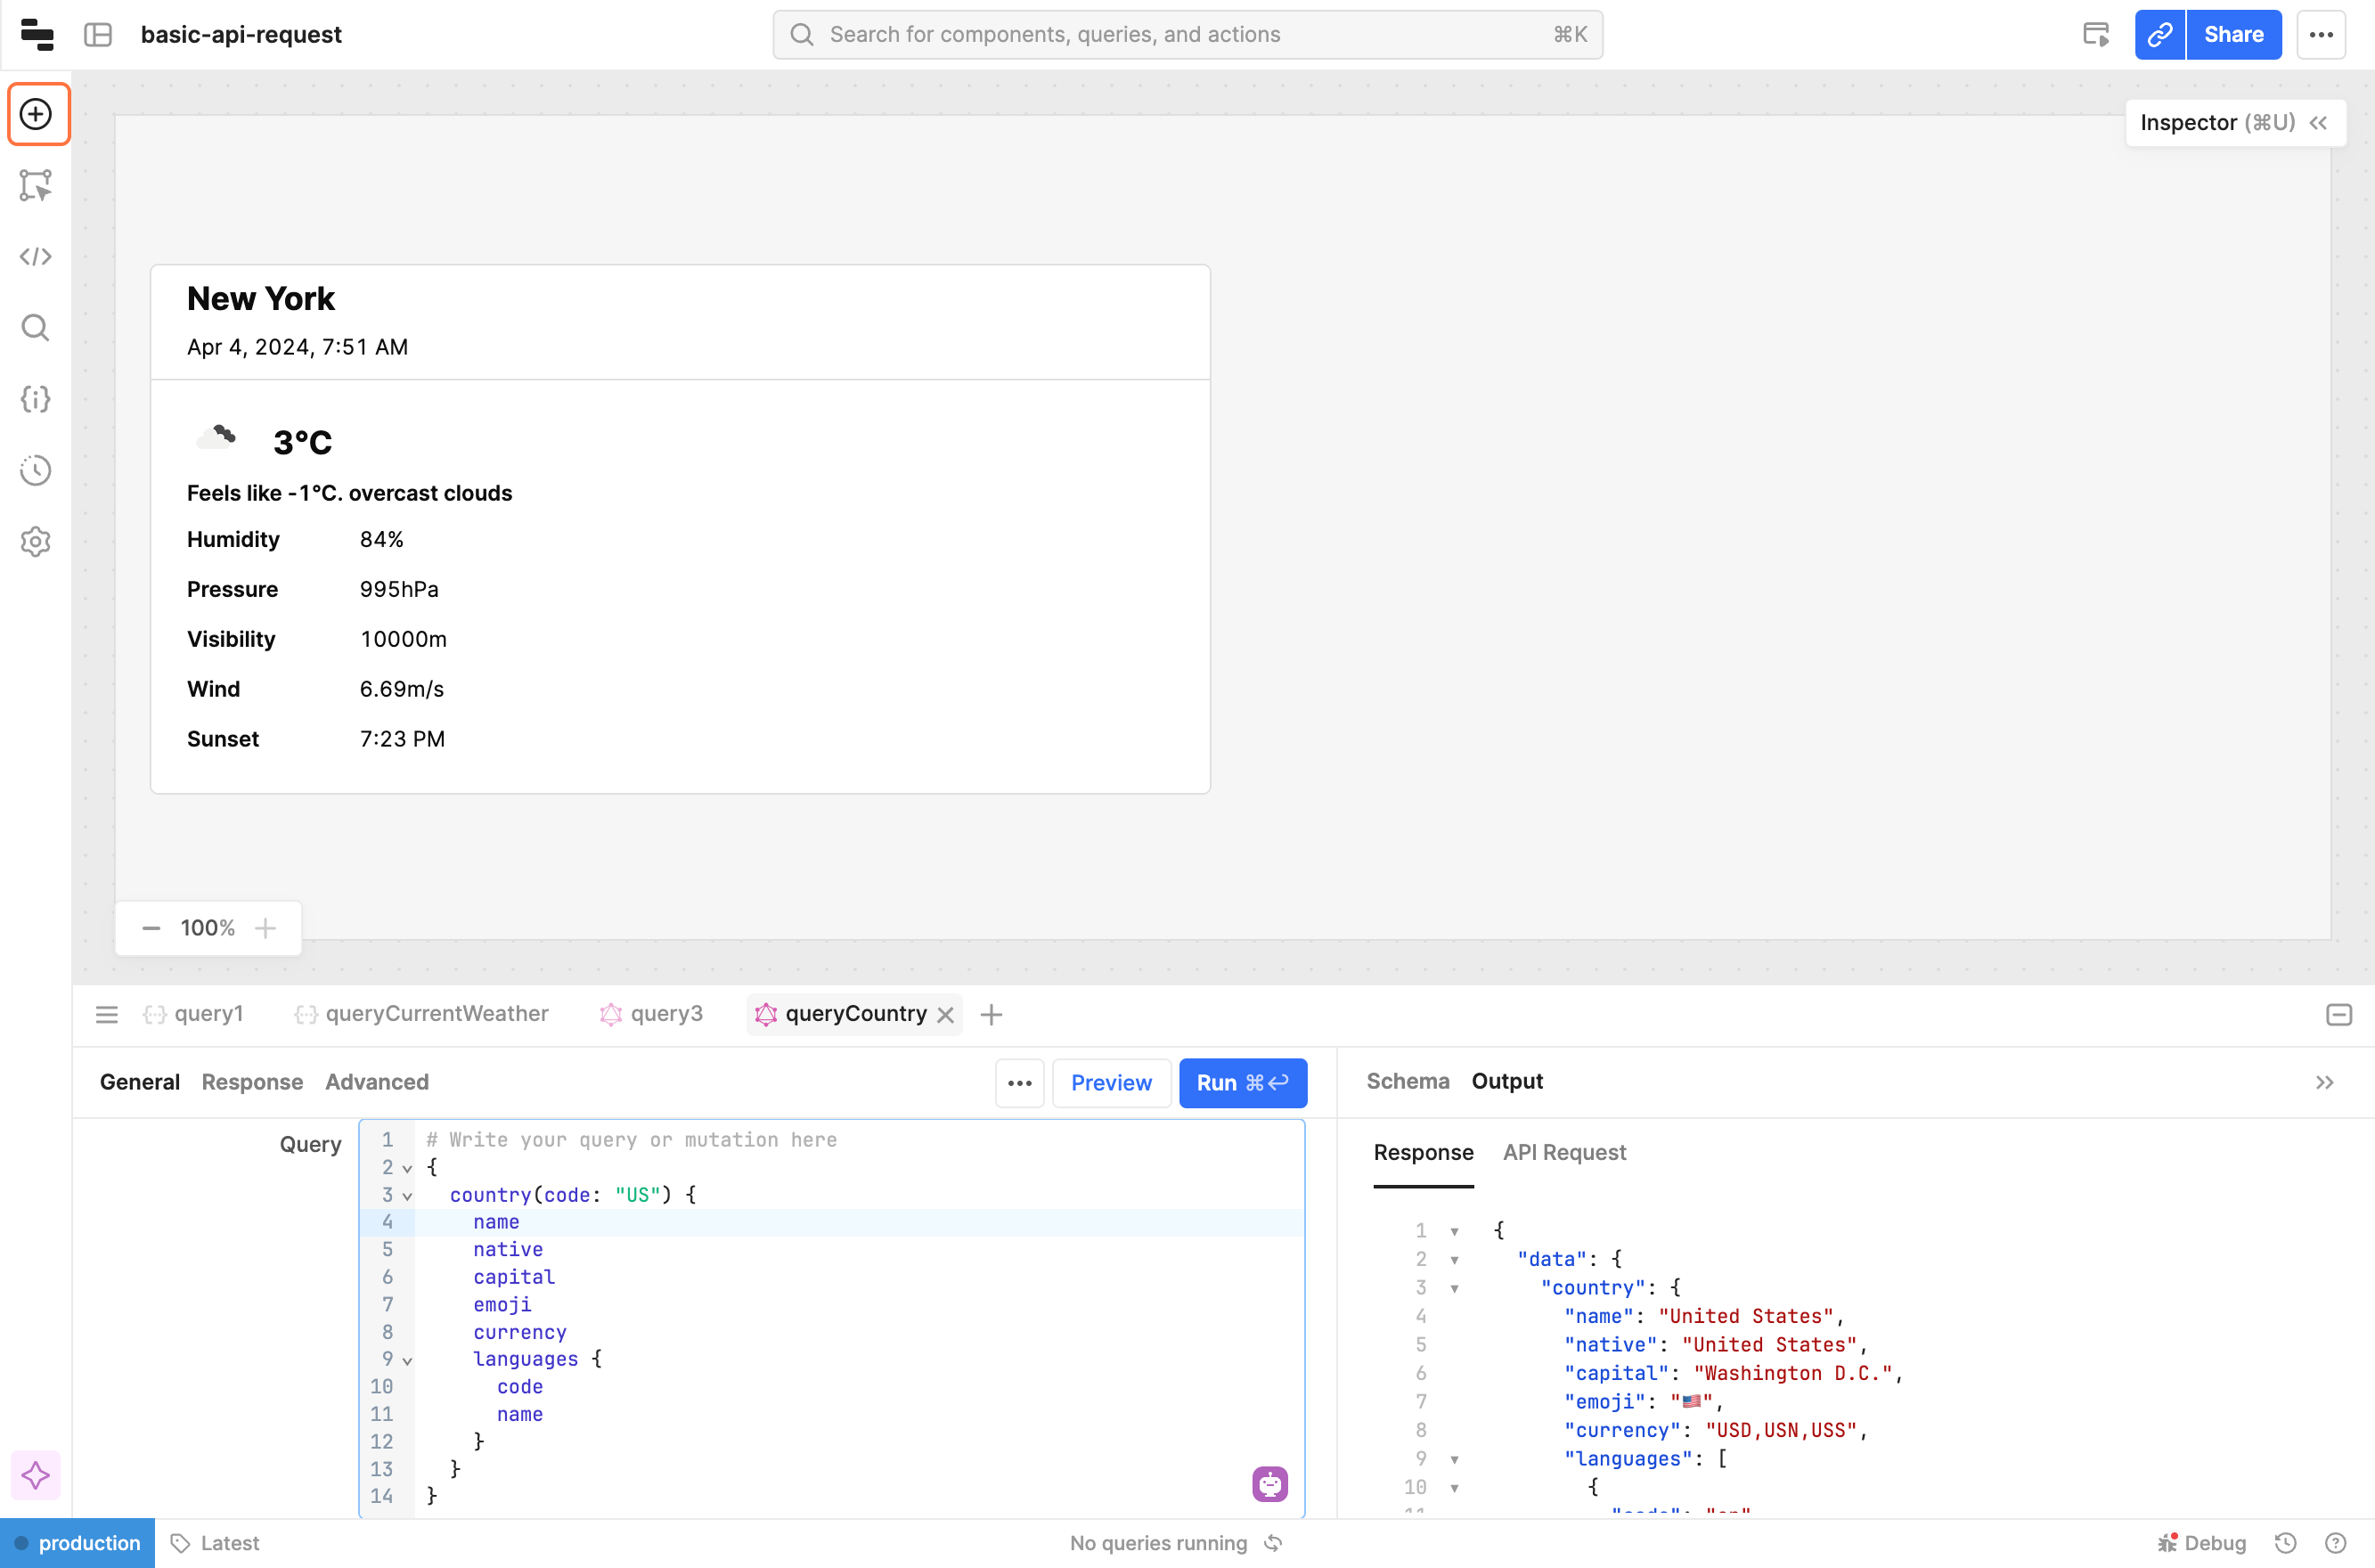Collapse the Inspector panel chevrons
This screenshot has height=1568, width=2375.
click(x=2318, y=123)
